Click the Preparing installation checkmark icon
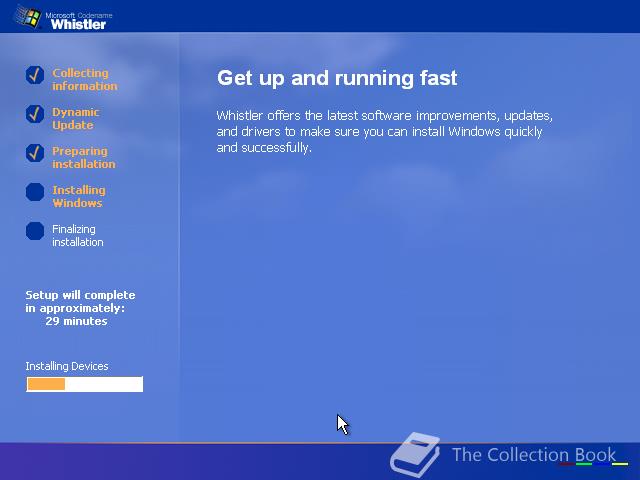This screenshot has width=640, height=480. point(35,153)
